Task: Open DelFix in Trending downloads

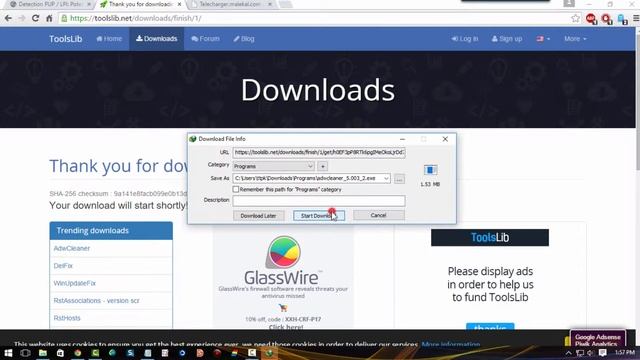Action: coord(63,266)
